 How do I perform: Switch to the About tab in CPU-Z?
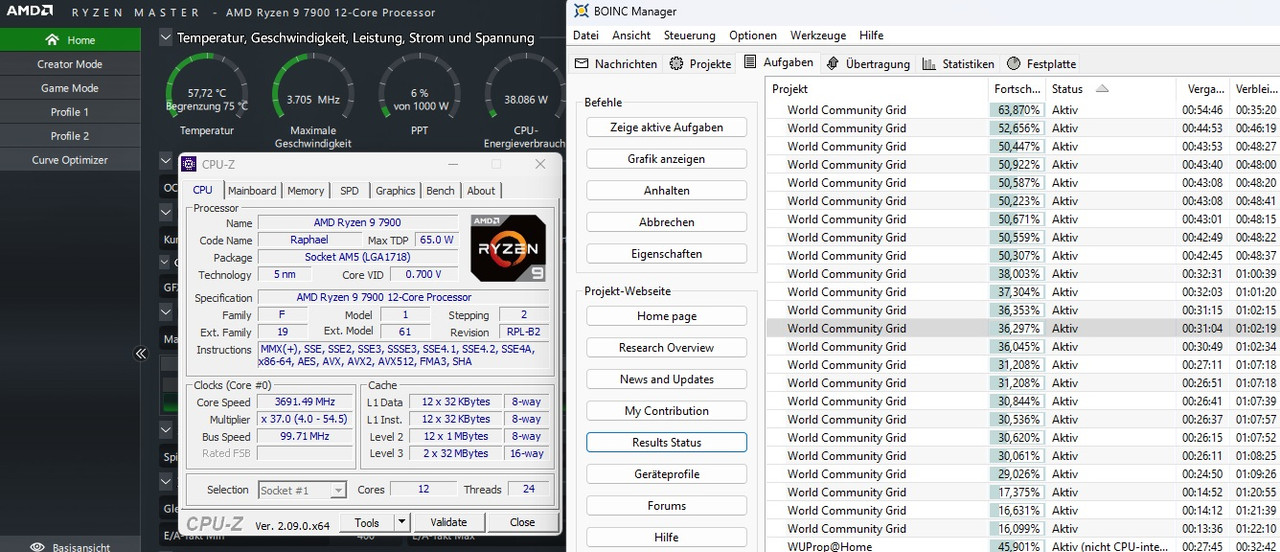pyautogui.click(x=481, y=191)
